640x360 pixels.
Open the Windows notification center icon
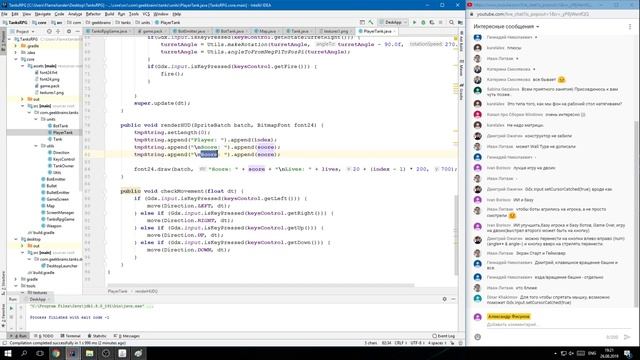(628, 353)
